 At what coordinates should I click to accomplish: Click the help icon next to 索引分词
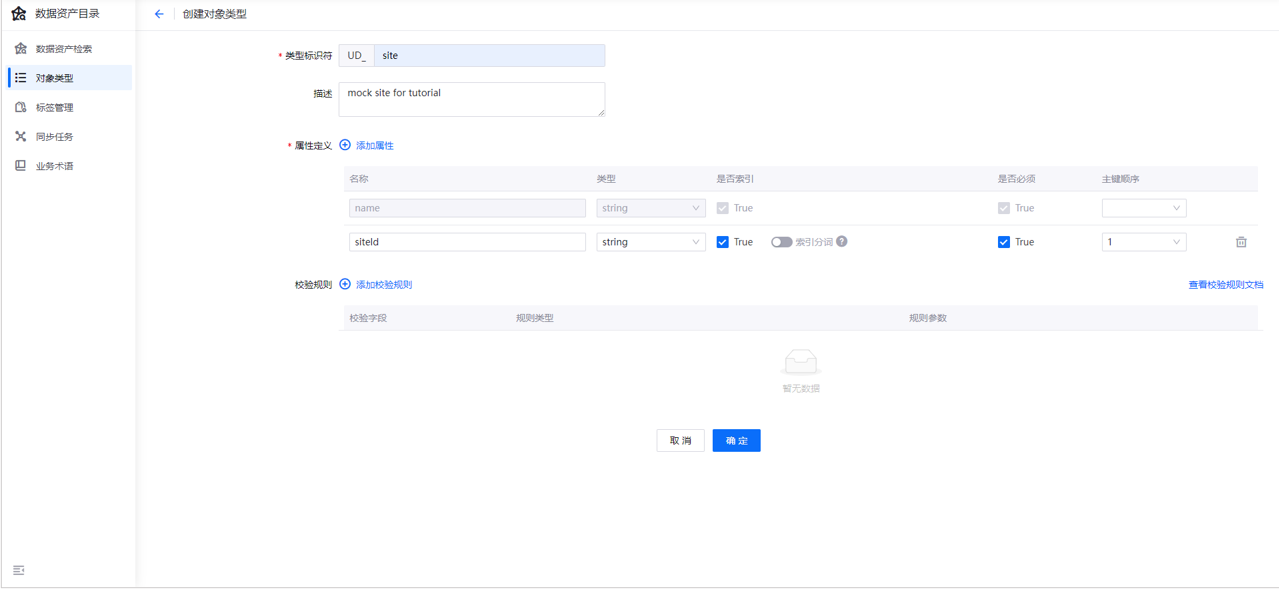pyautogui.click(x=842, y=241)
